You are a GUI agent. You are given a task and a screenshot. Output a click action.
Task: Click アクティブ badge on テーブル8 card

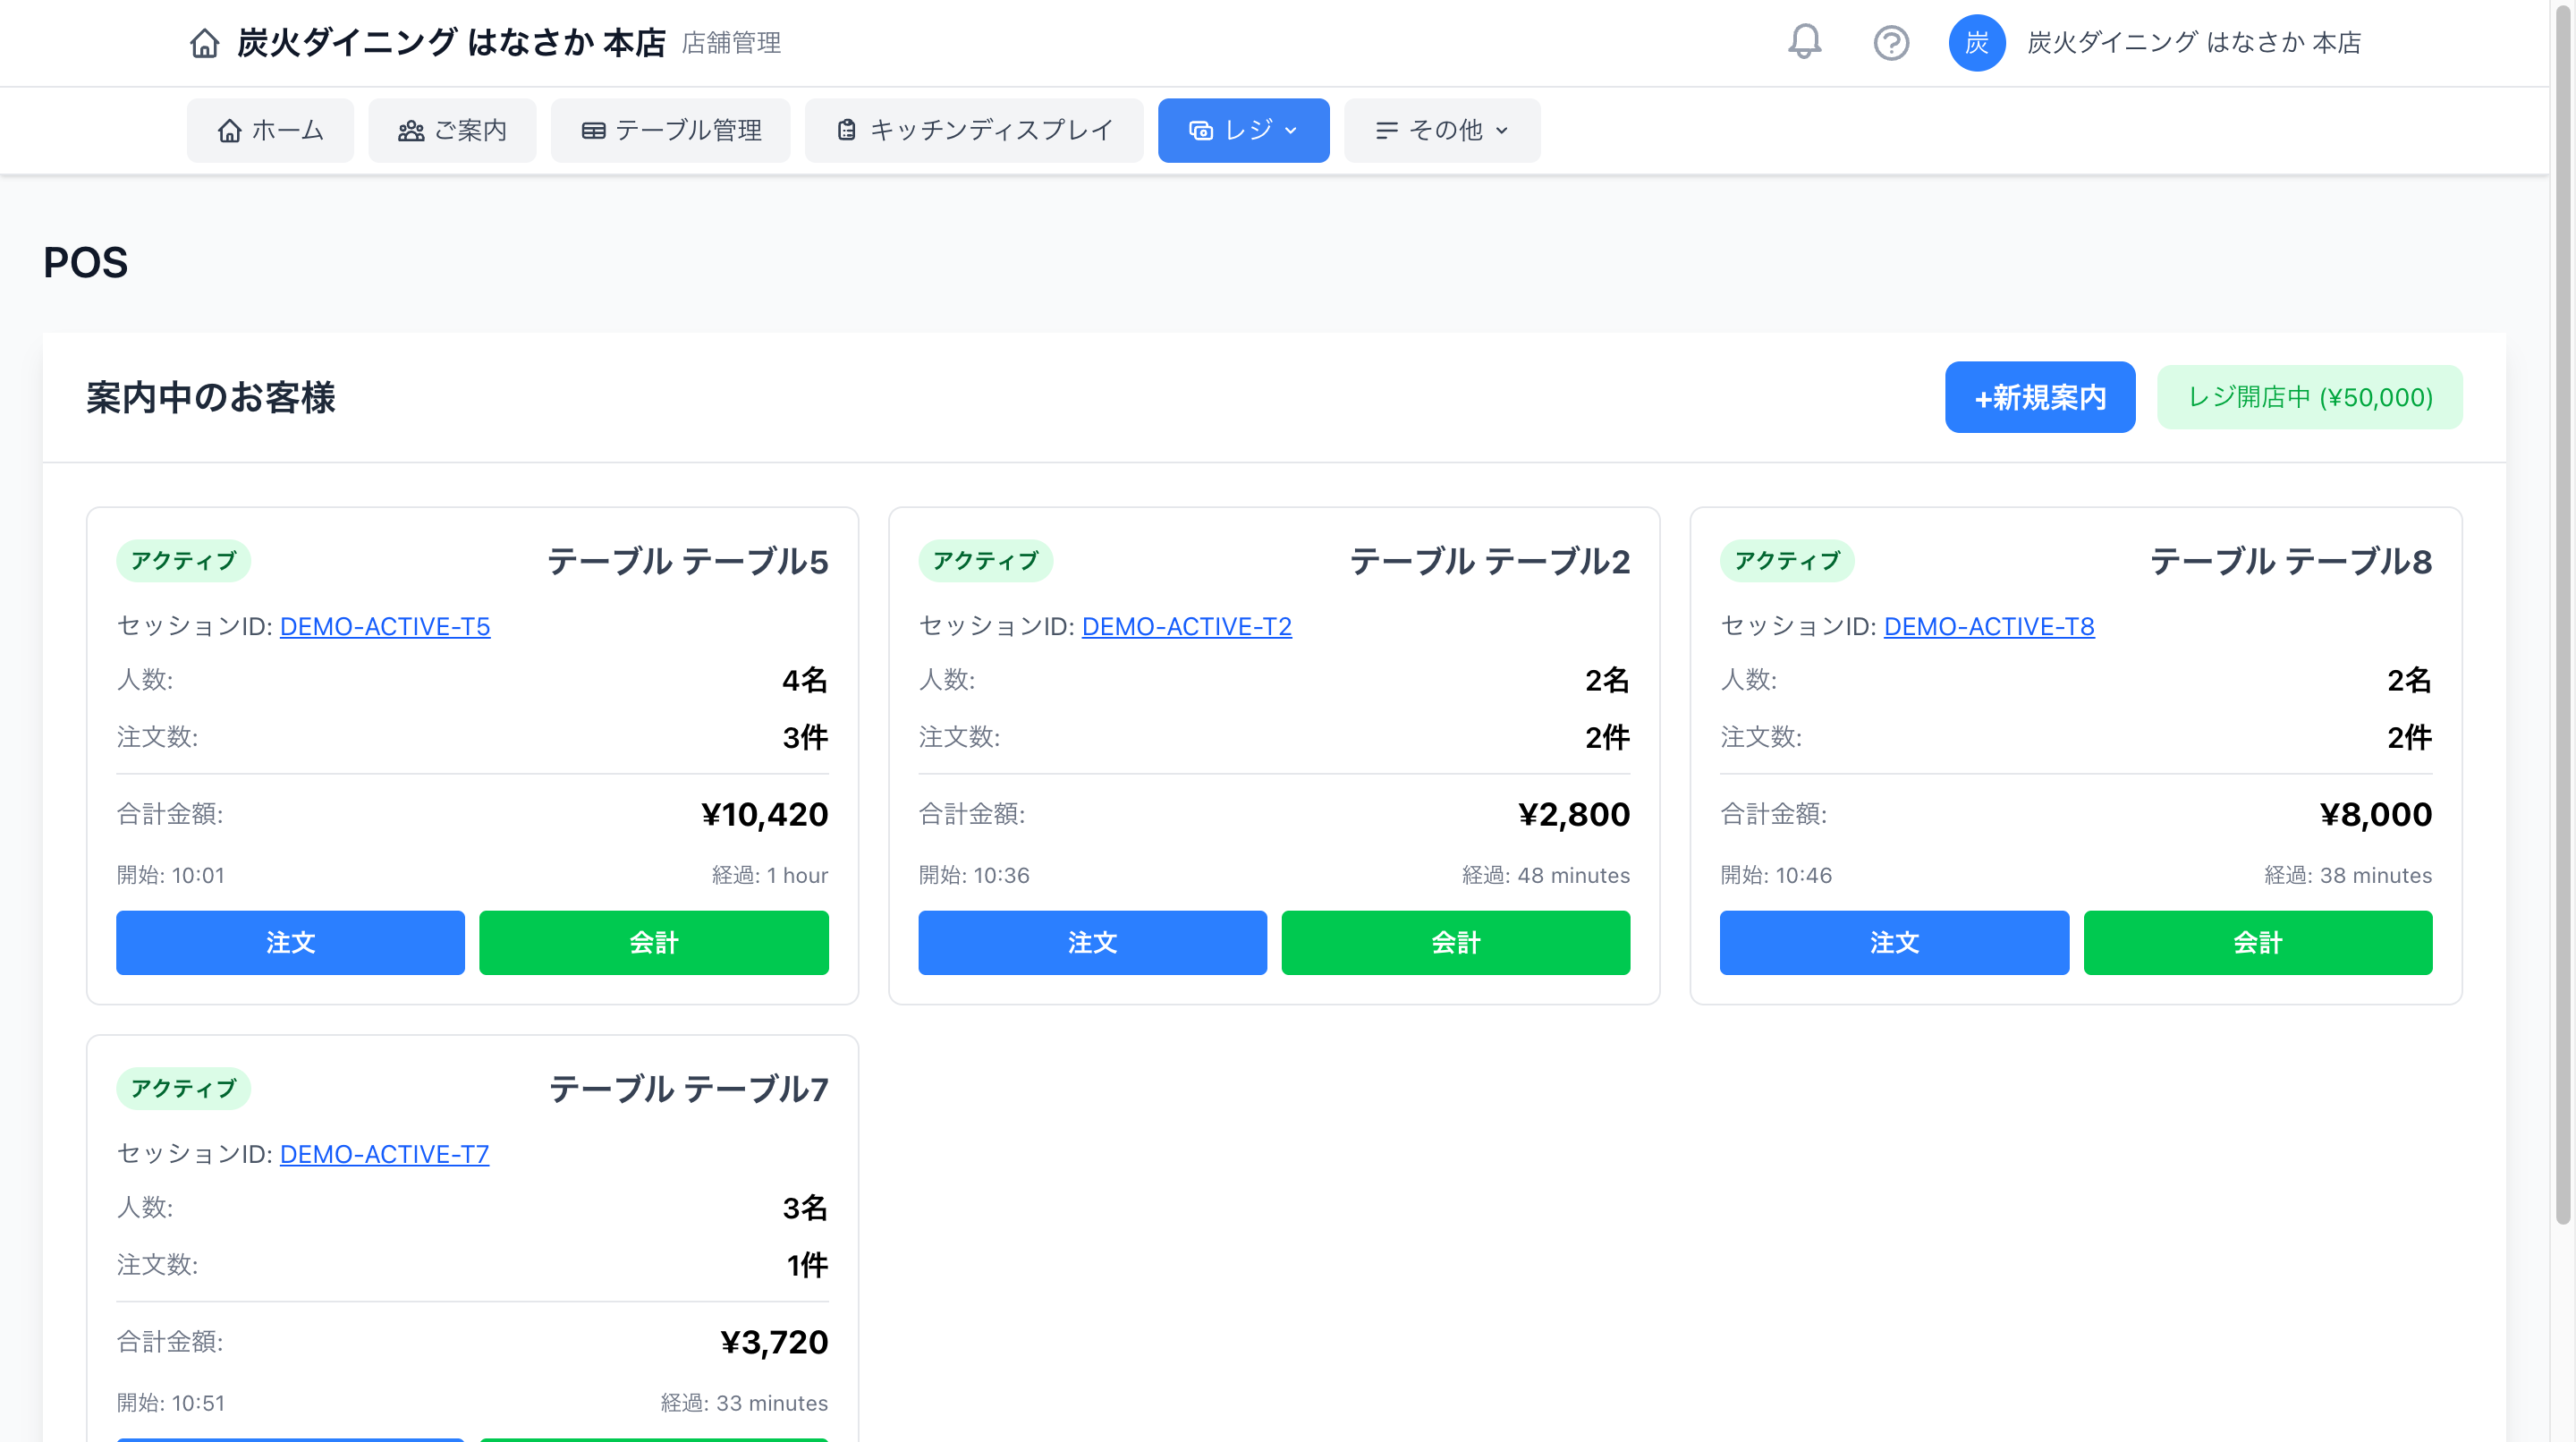[1787, 561]
